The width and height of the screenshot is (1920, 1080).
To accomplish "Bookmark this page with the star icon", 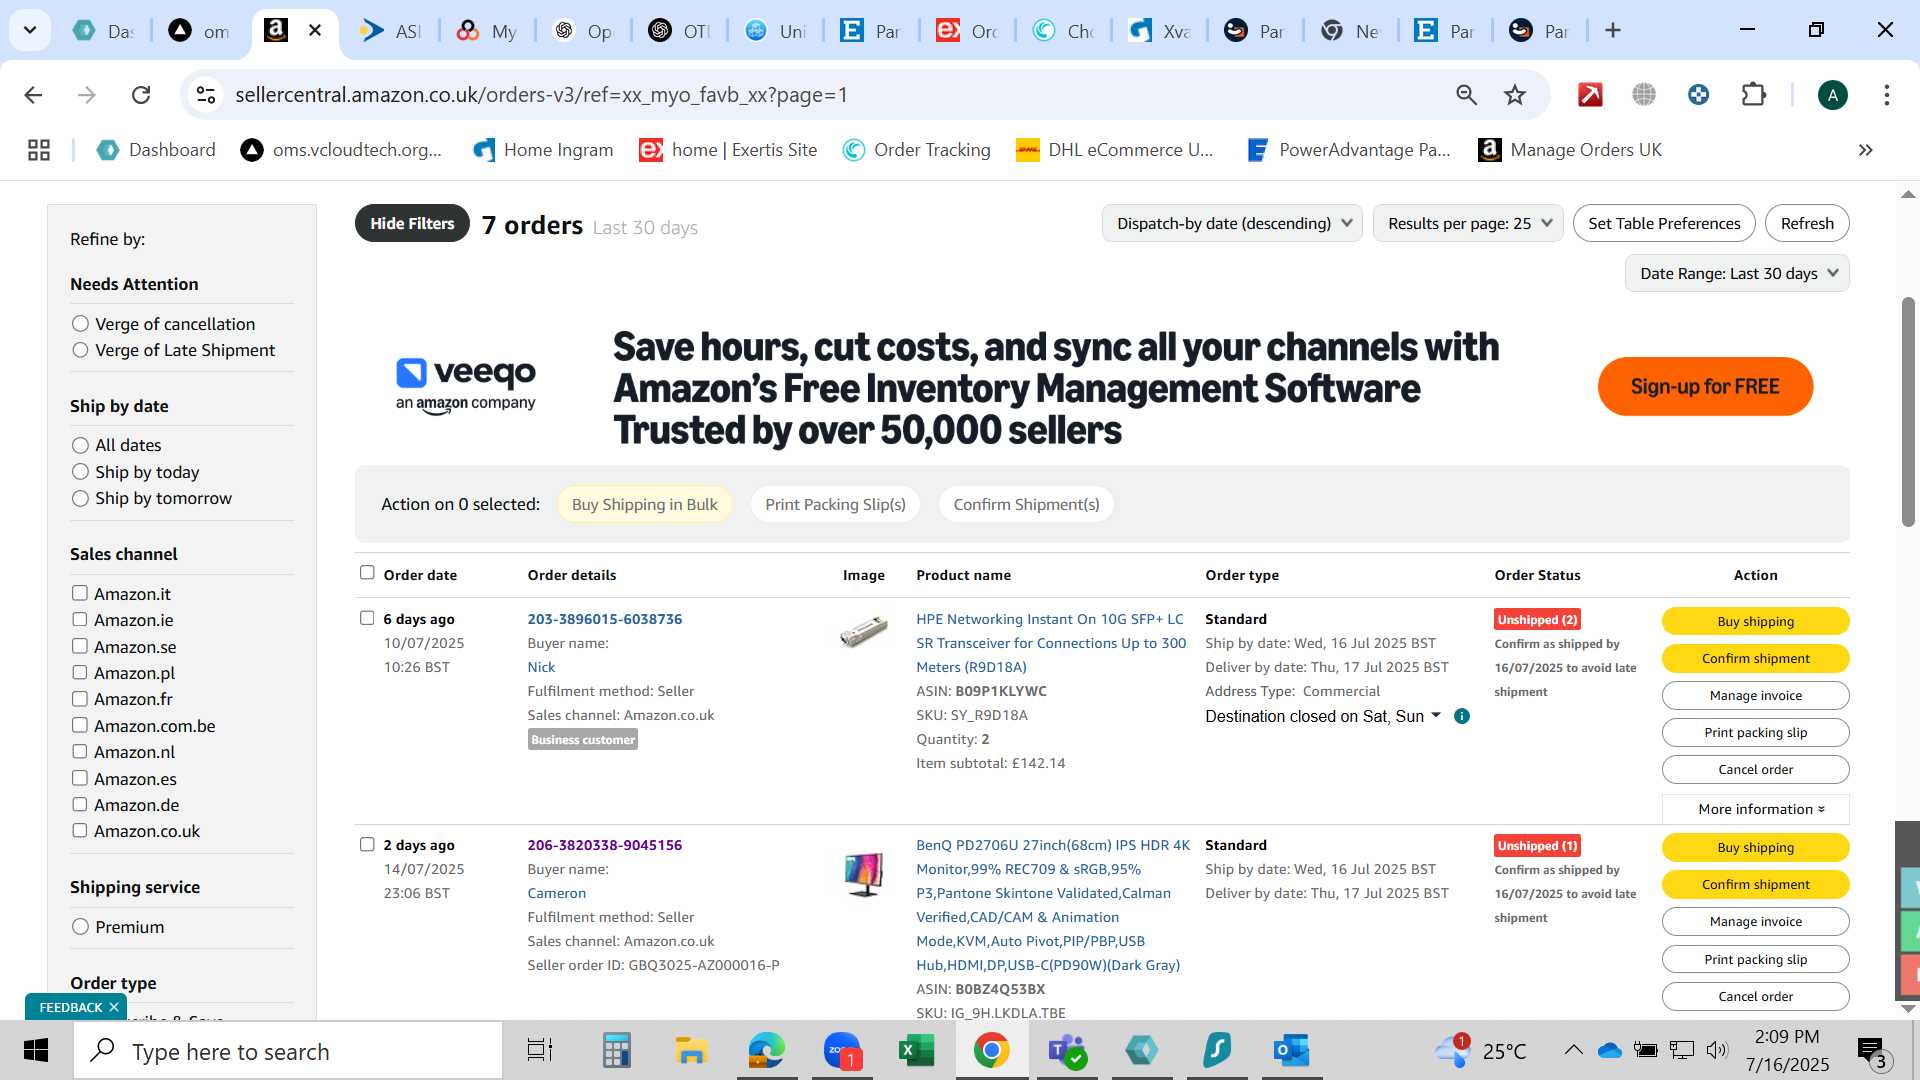I will pos(1515,95).
